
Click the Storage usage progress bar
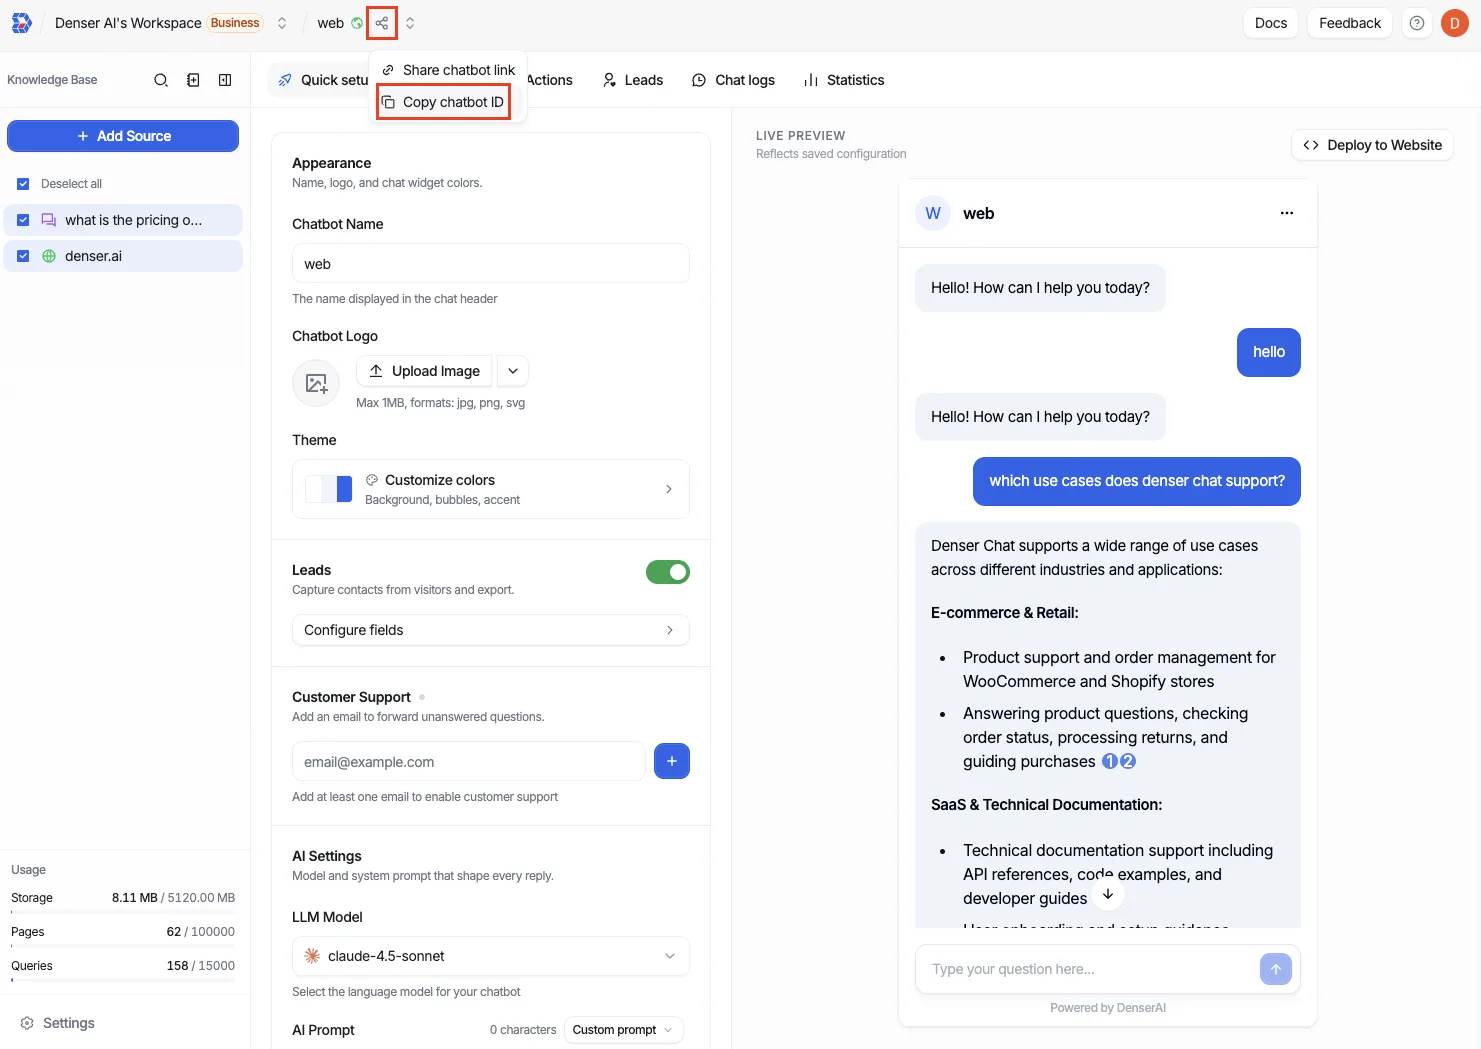(x=123, y=913)
